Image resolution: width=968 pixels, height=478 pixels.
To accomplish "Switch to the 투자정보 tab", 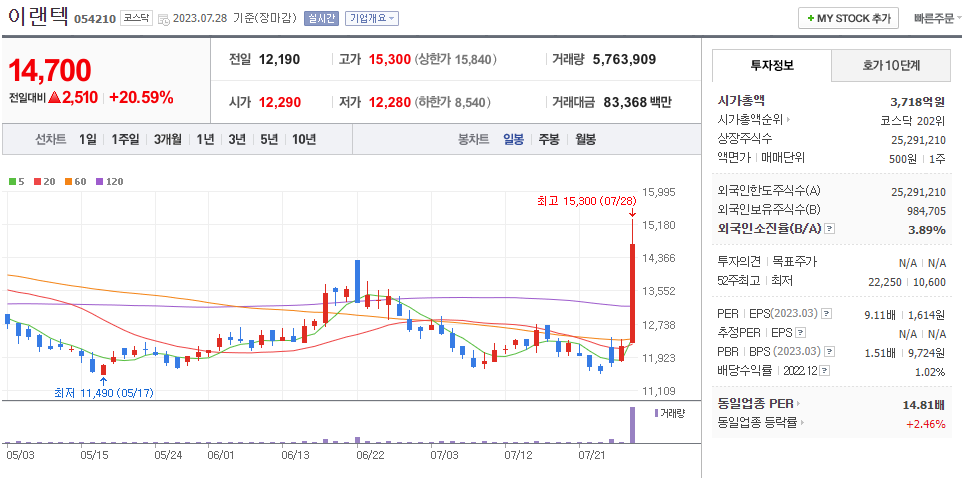I will pyautogui.click(x=772, y=65).
